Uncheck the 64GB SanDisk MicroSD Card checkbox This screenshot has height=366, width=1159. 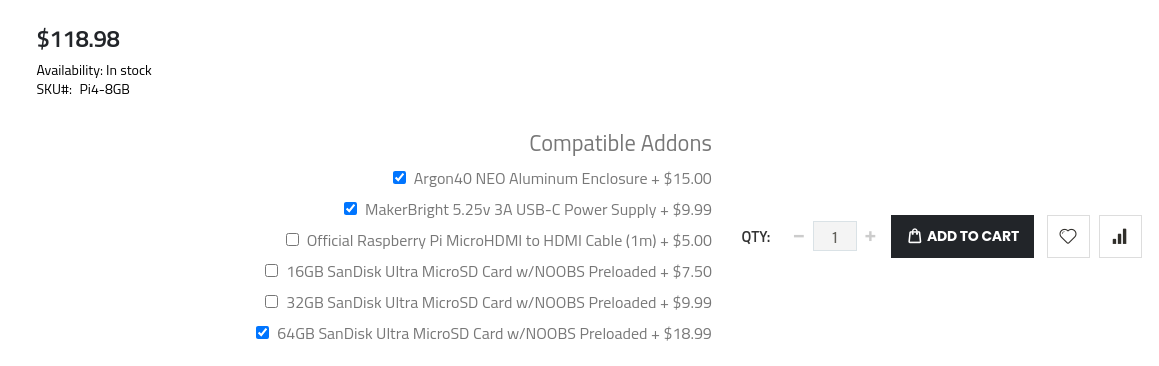262,333
